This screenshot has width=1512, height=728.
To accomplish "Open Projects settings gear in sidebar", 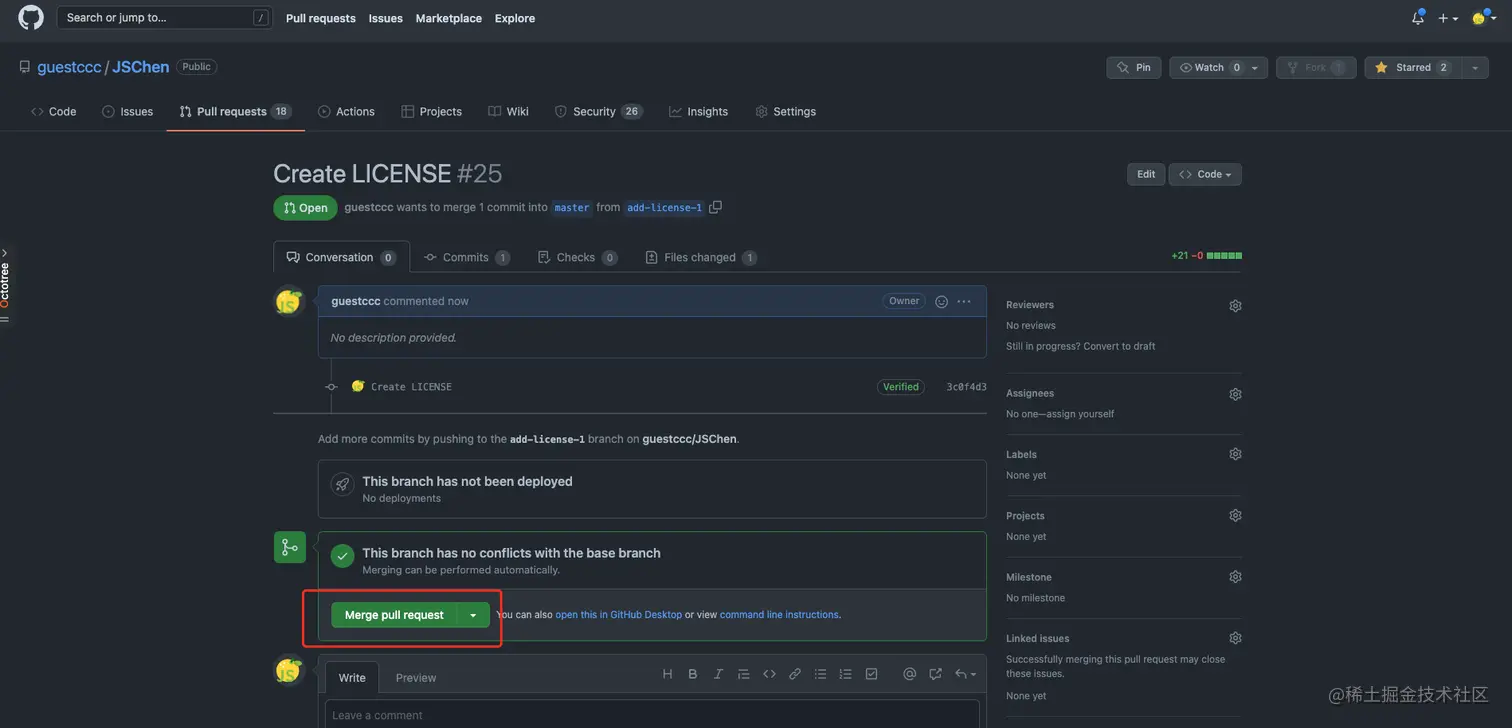I will click(1235, 516).
